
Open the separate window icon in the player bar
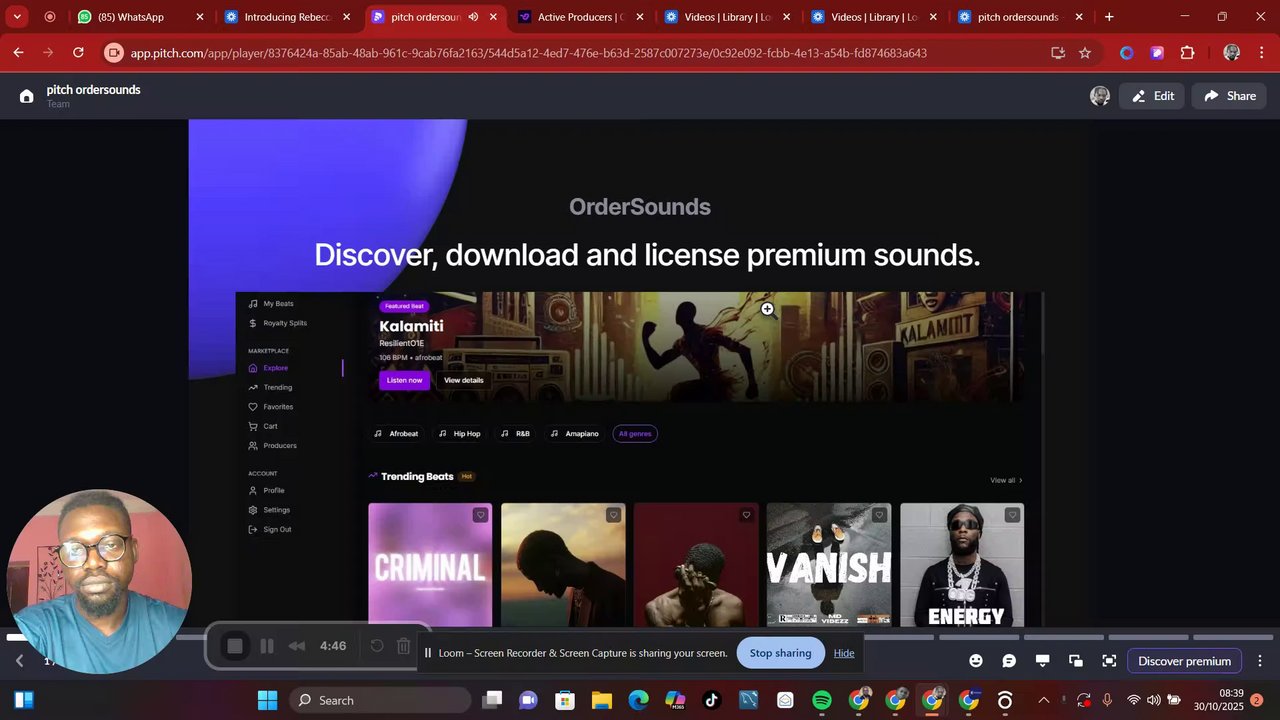tap(1076, 661)
